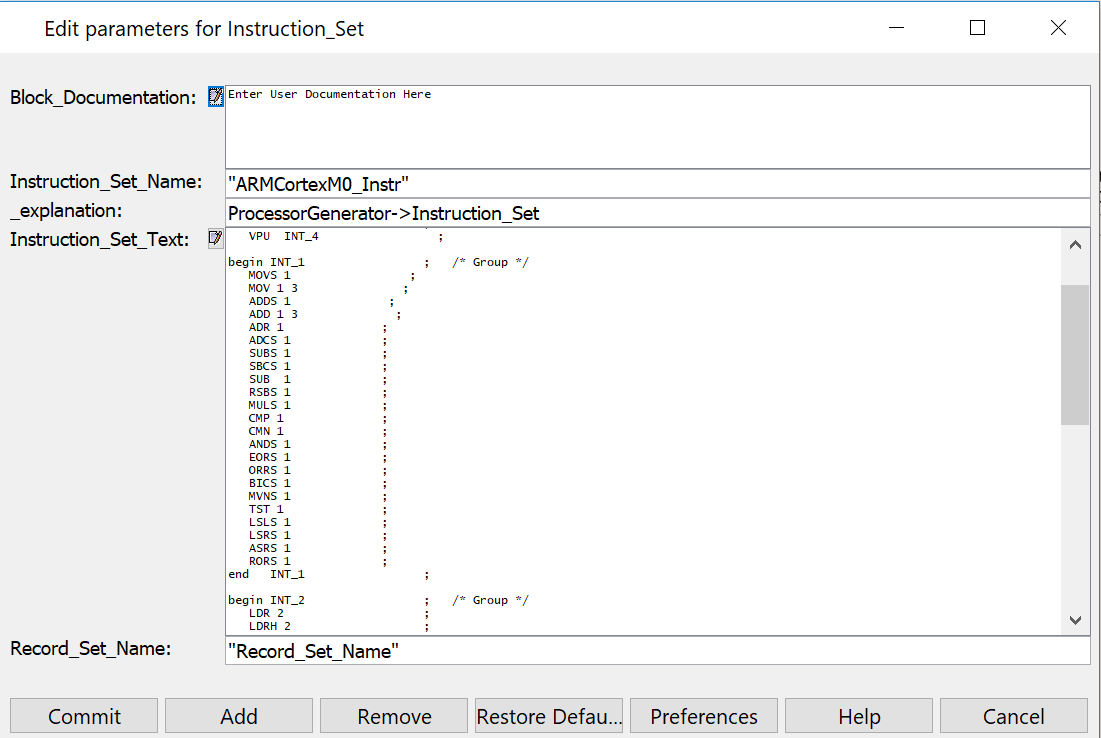Cancel the parameter editing dialog
The image size is (1101, 738).
1013,716
